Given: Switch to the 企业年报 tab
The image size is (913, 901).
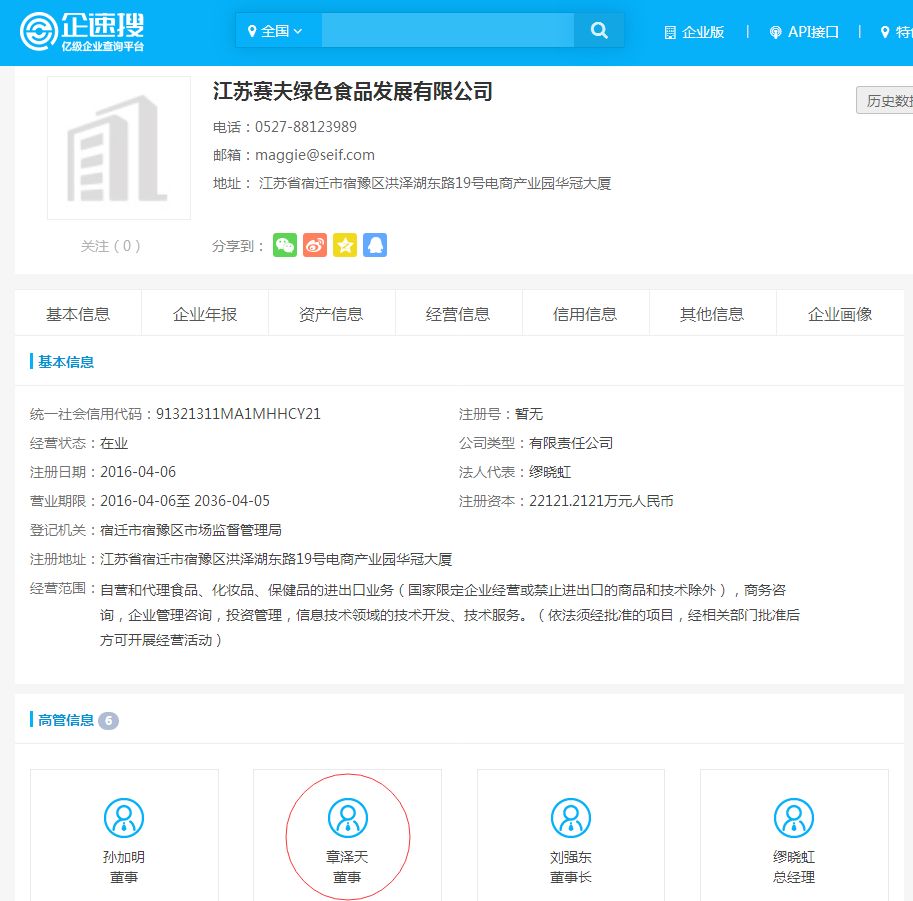Looking at the screenshot, I should 204,313.
